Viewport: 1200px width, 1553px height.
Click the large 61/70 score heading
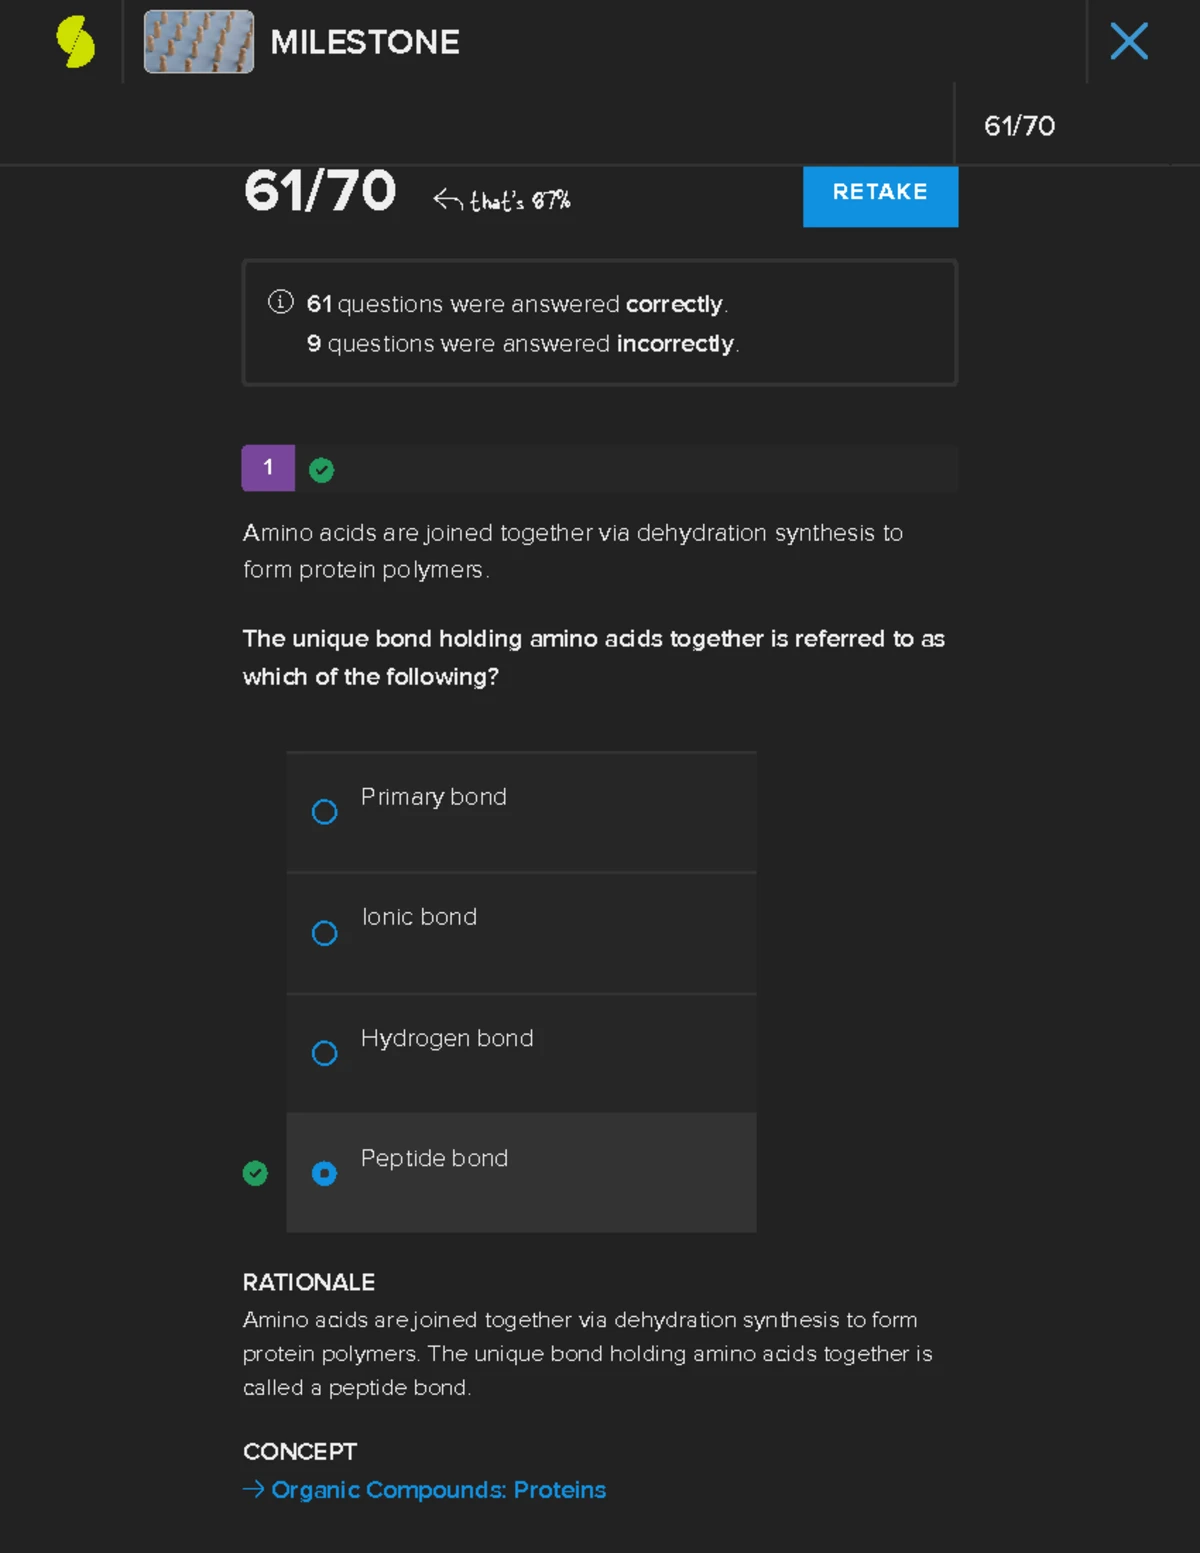click(320, 191)
